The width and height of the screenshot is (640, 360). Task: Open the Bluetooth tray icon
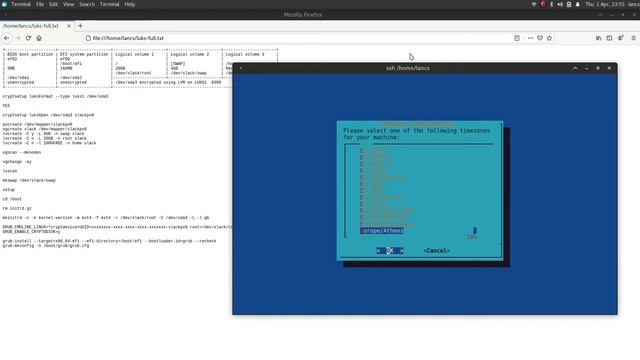pyautogui.click(x=551, y=4)
